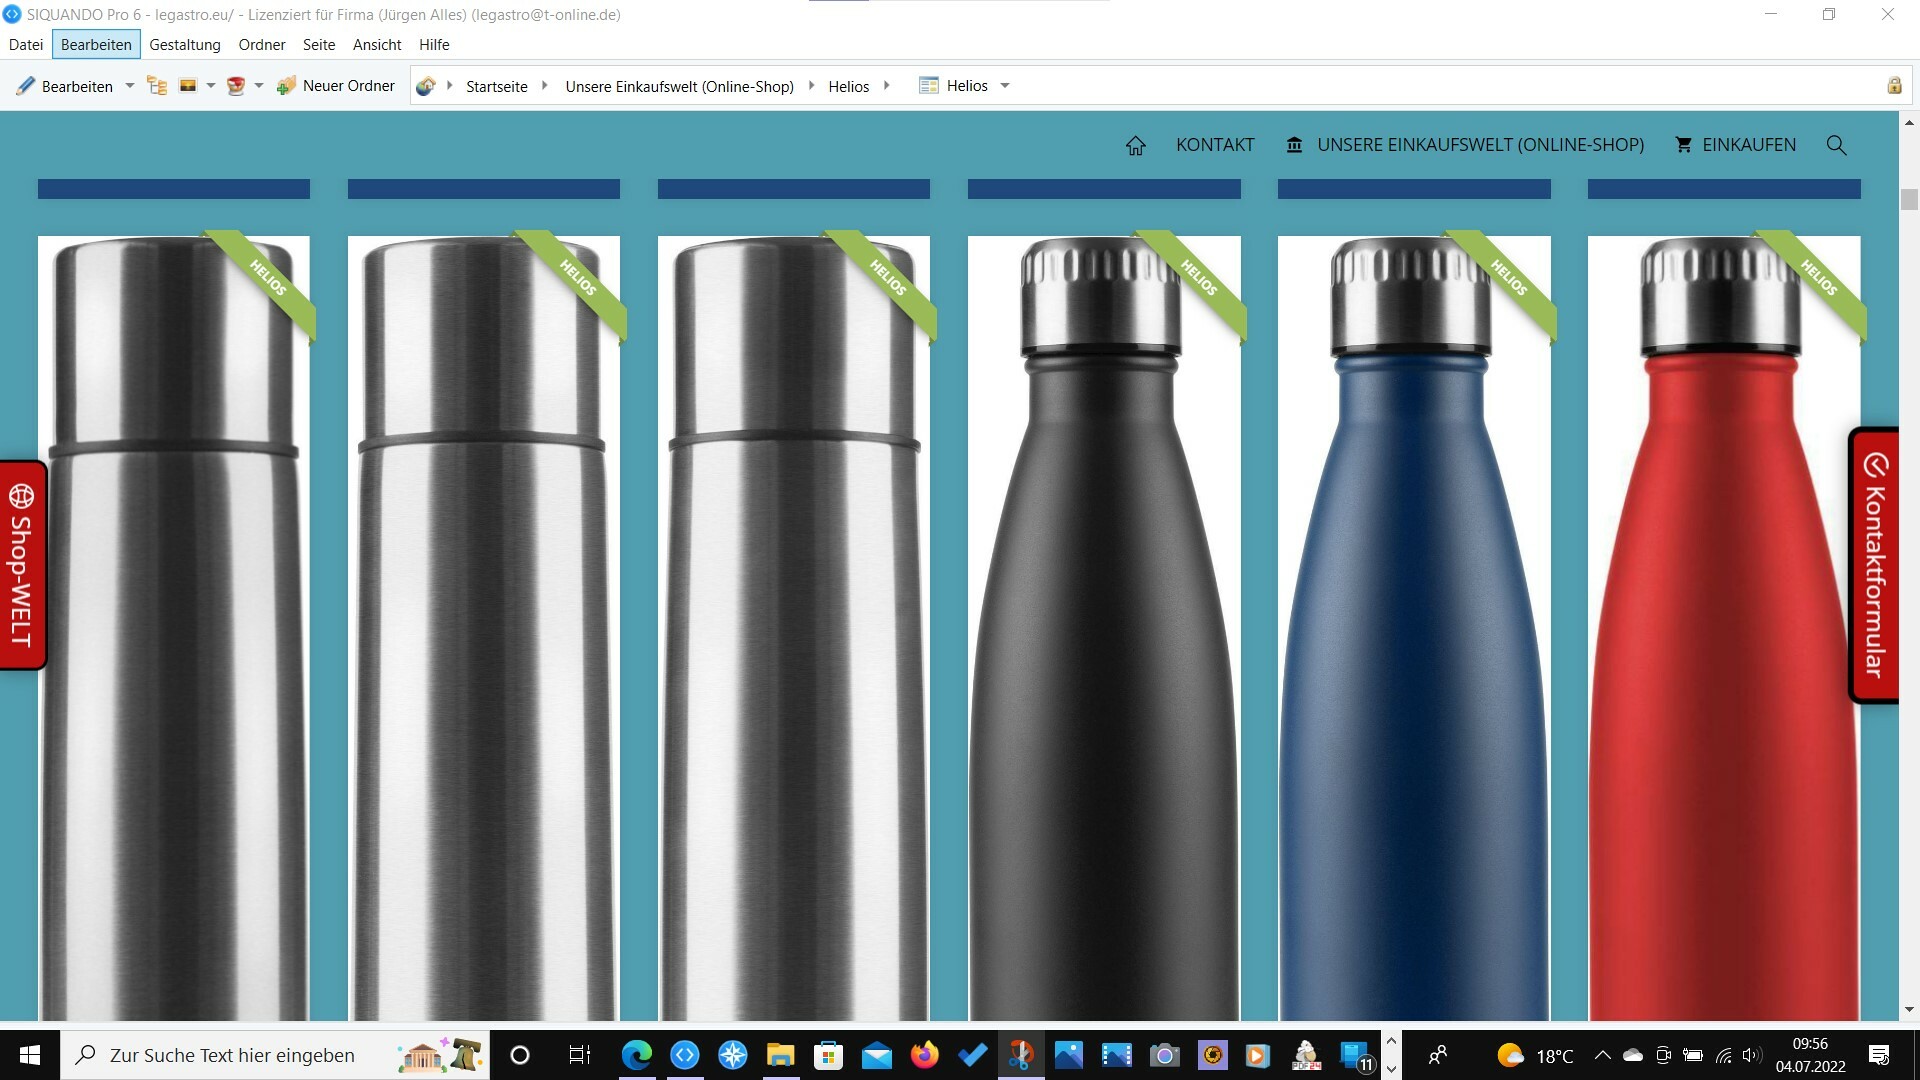Click the scroll-down arrow of the page scrollbar
This screenshot has width=1920, height=1080.
coord(1909,1010)
